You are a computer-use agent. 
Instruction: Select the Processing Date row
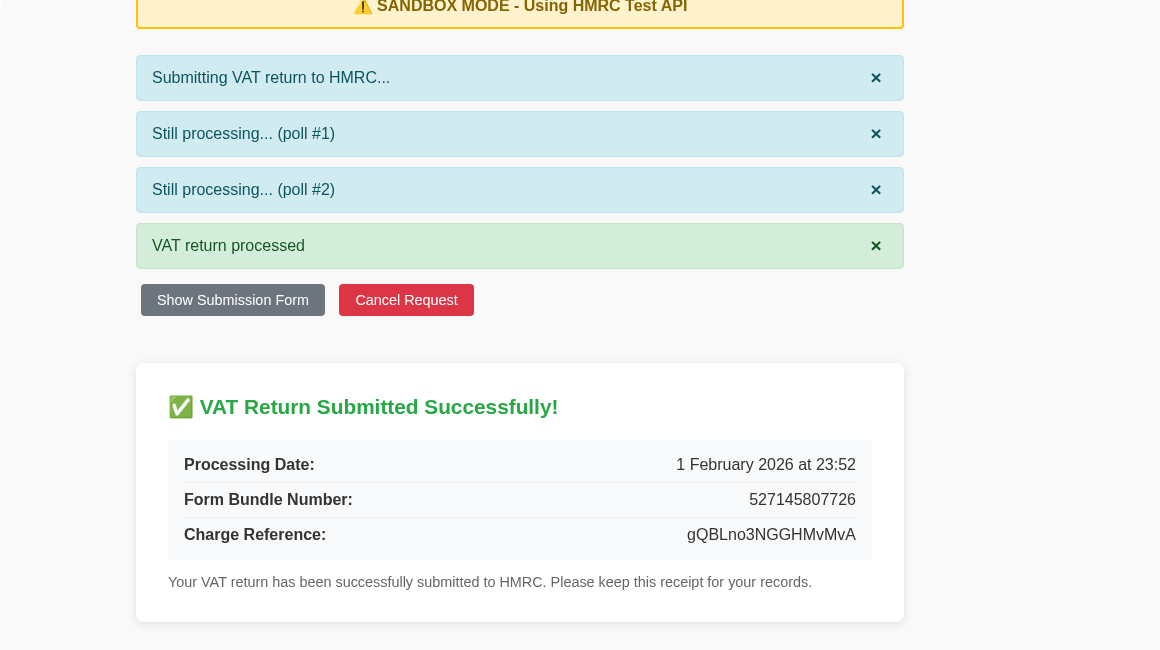(x=520, y=464)
